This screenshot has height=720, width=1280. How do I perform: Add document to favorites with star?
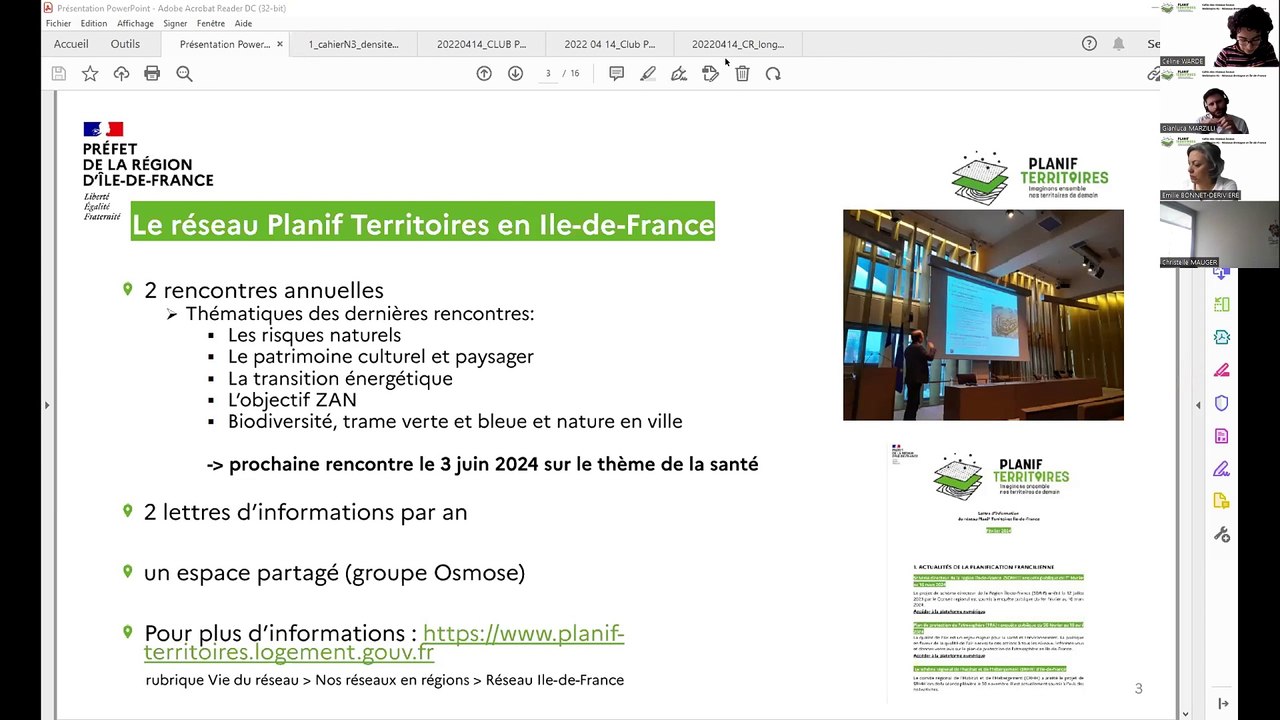(x=90, y=73)
